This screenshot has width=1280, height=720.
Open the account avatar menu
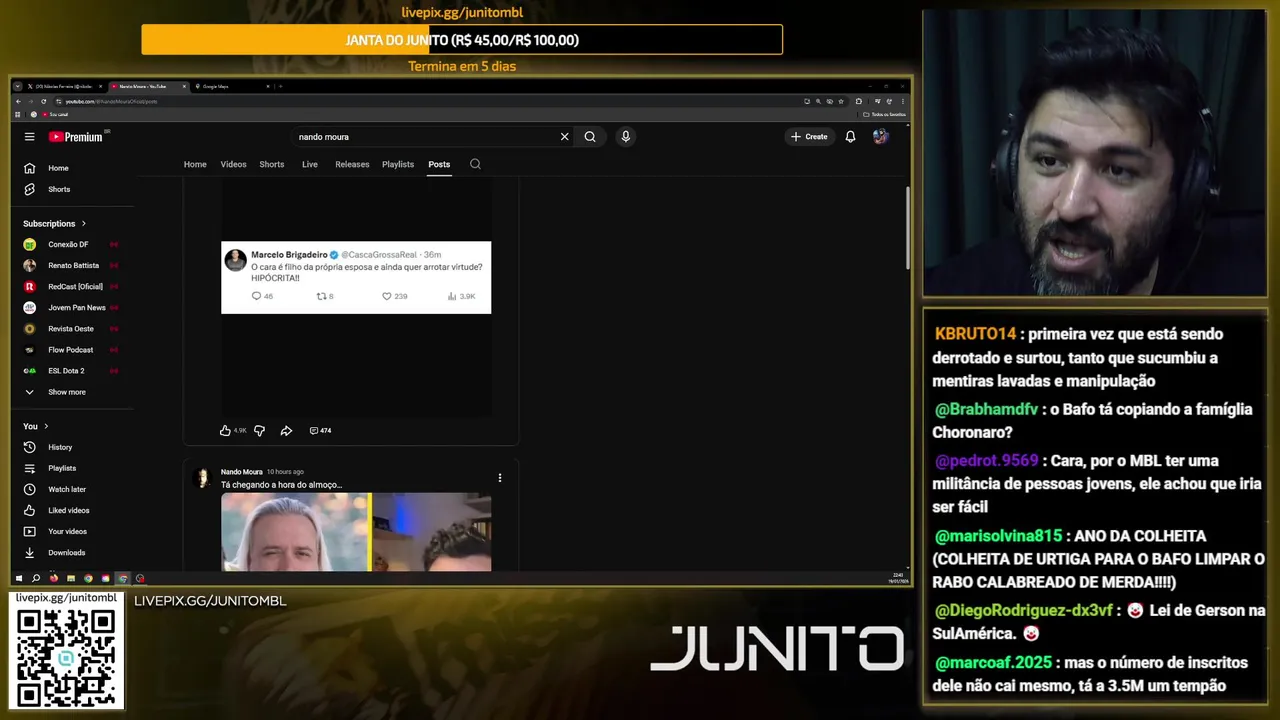[x=880, y=137]
